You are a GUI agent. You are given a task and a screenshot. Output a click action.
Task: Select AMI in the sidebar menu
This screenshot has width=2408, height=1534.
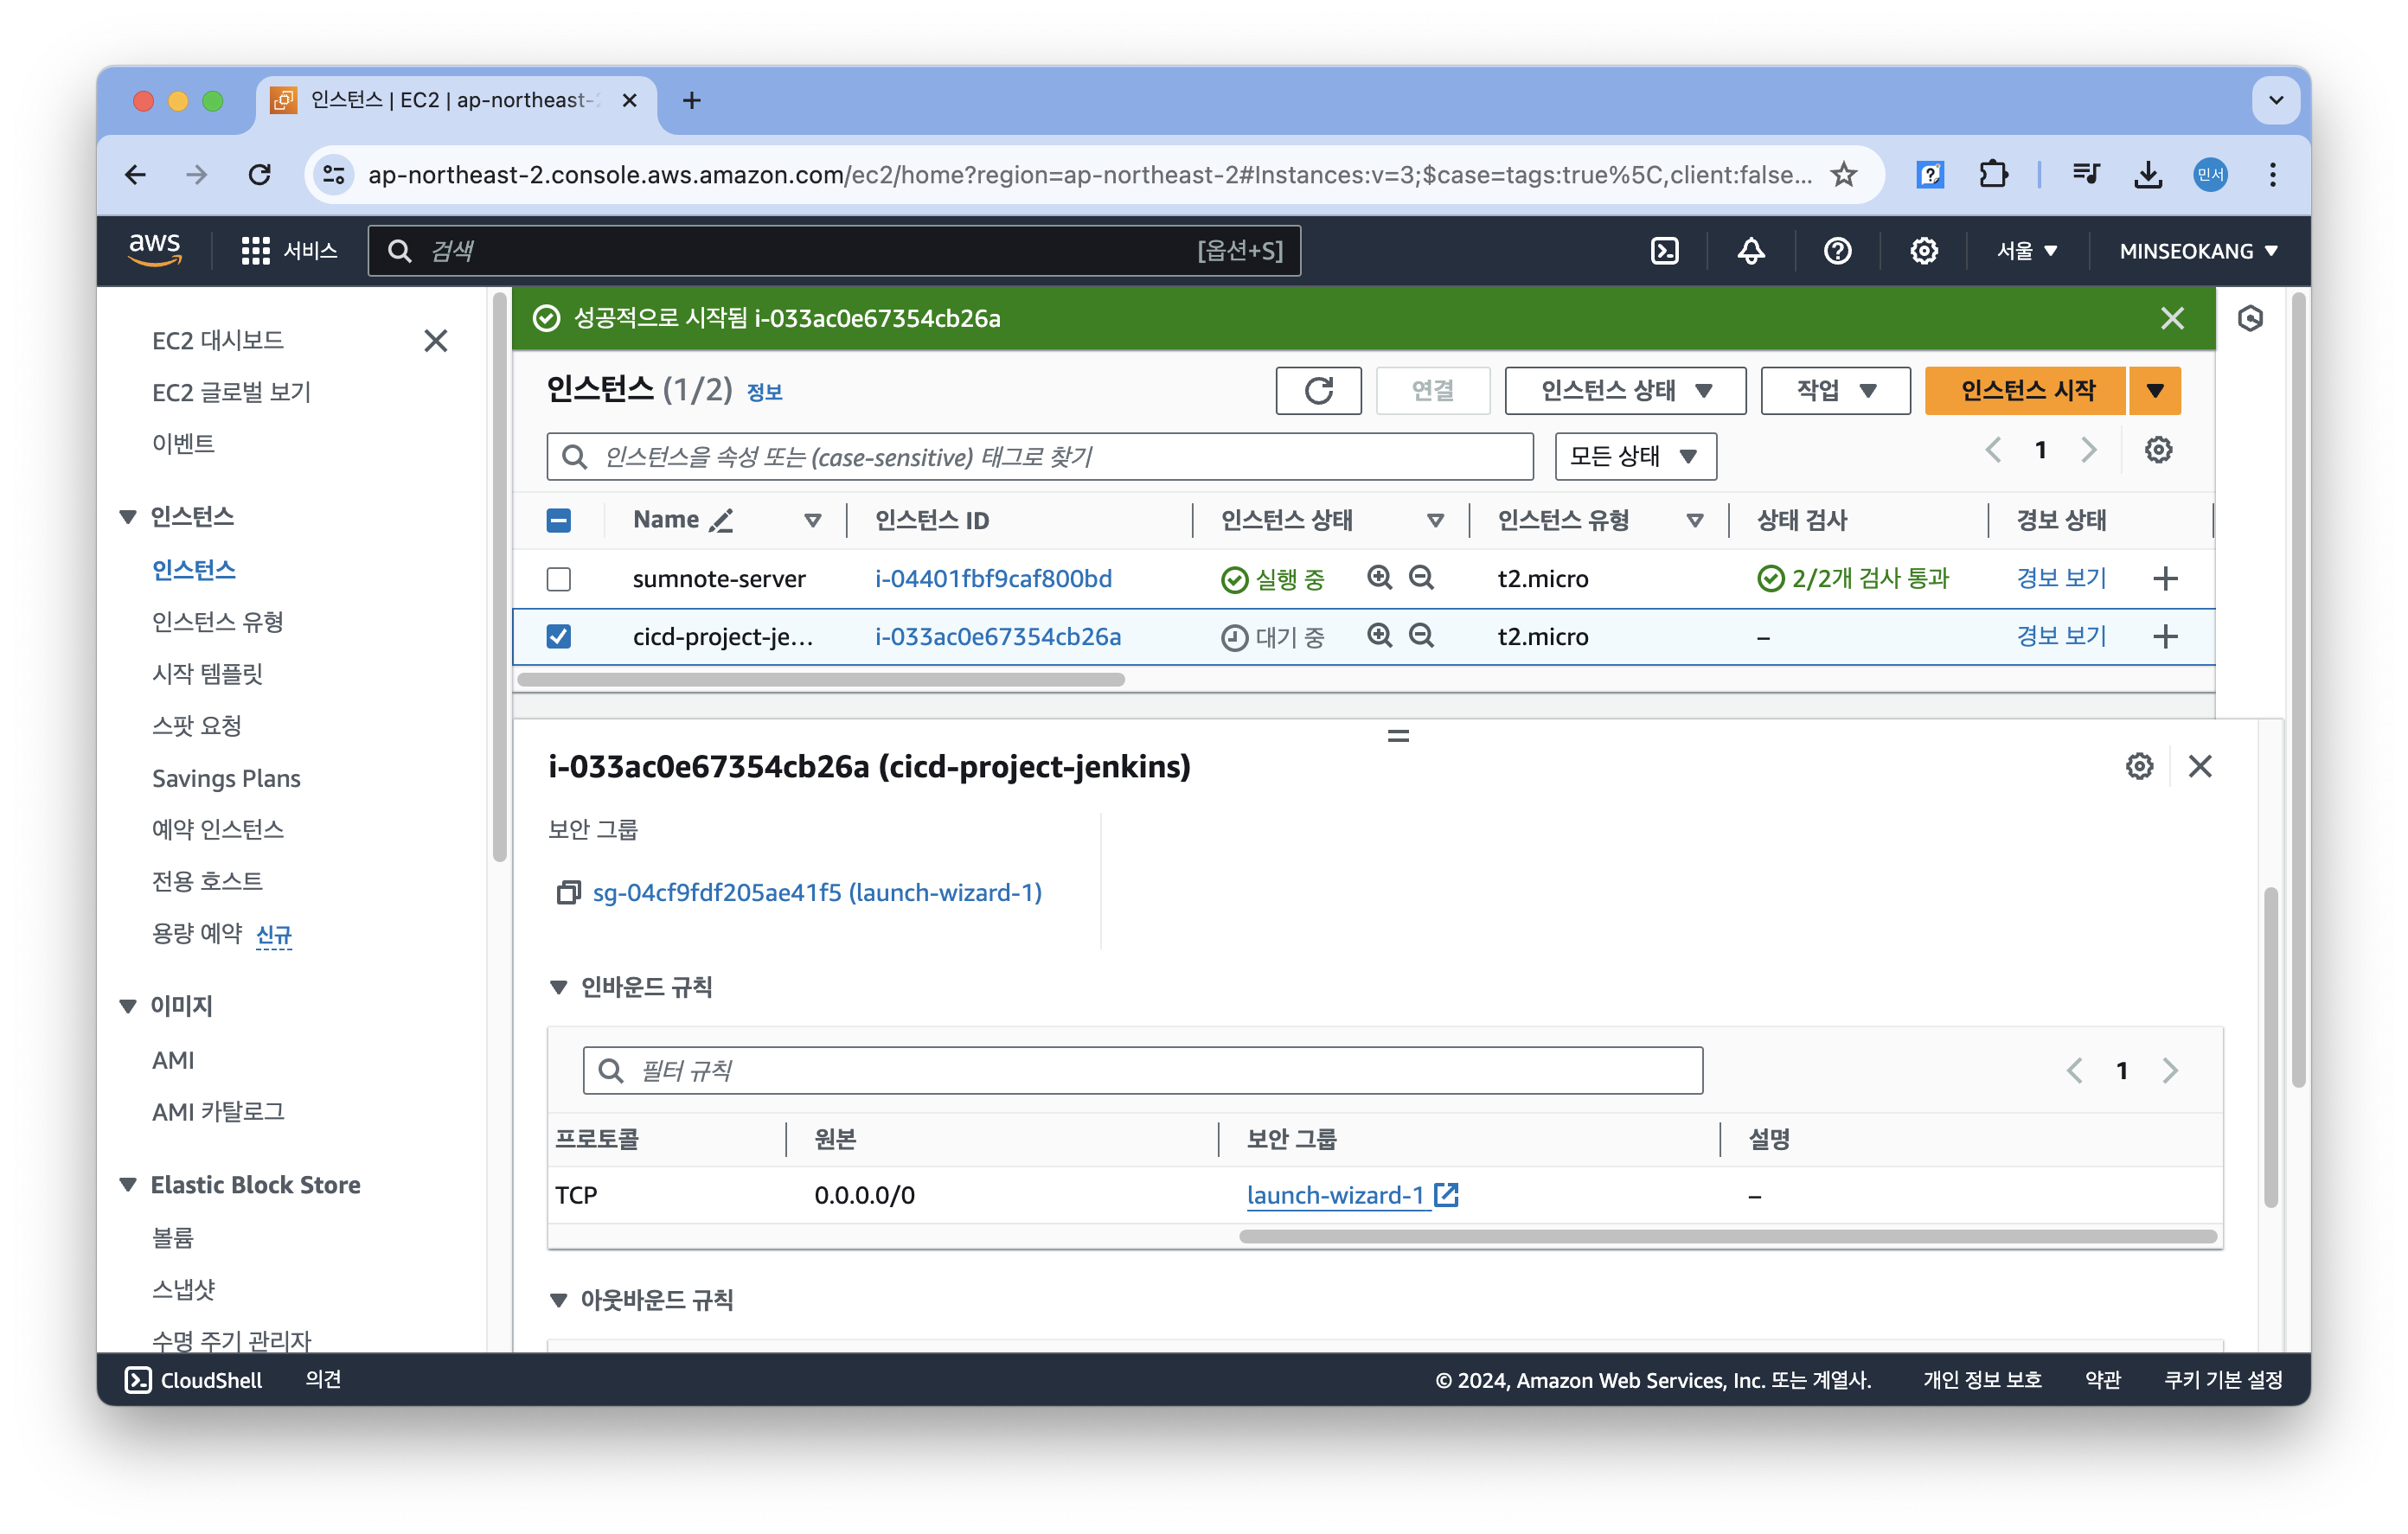(173, 1060)
